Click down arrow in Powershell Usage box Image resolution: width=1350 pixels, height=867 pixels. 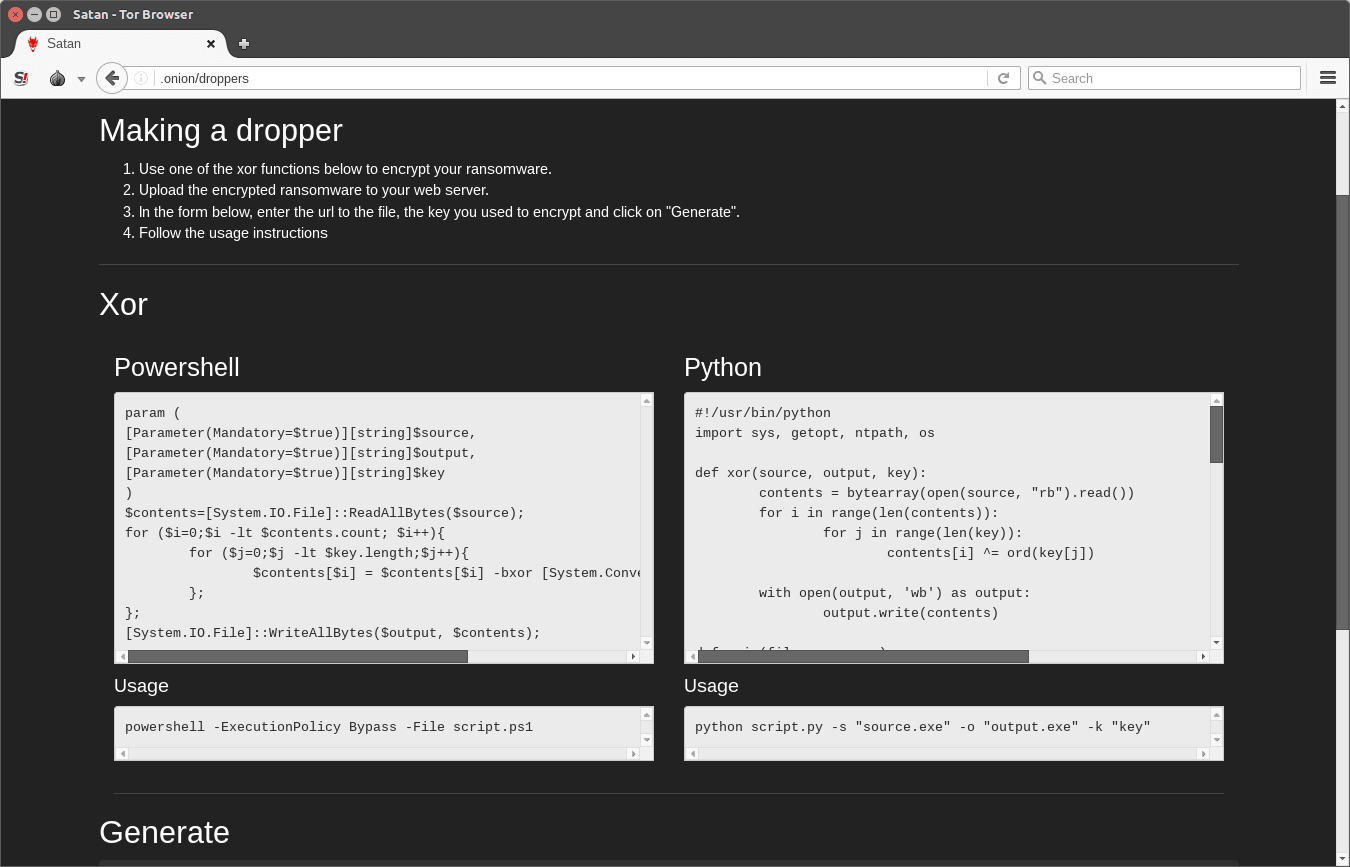647,740
